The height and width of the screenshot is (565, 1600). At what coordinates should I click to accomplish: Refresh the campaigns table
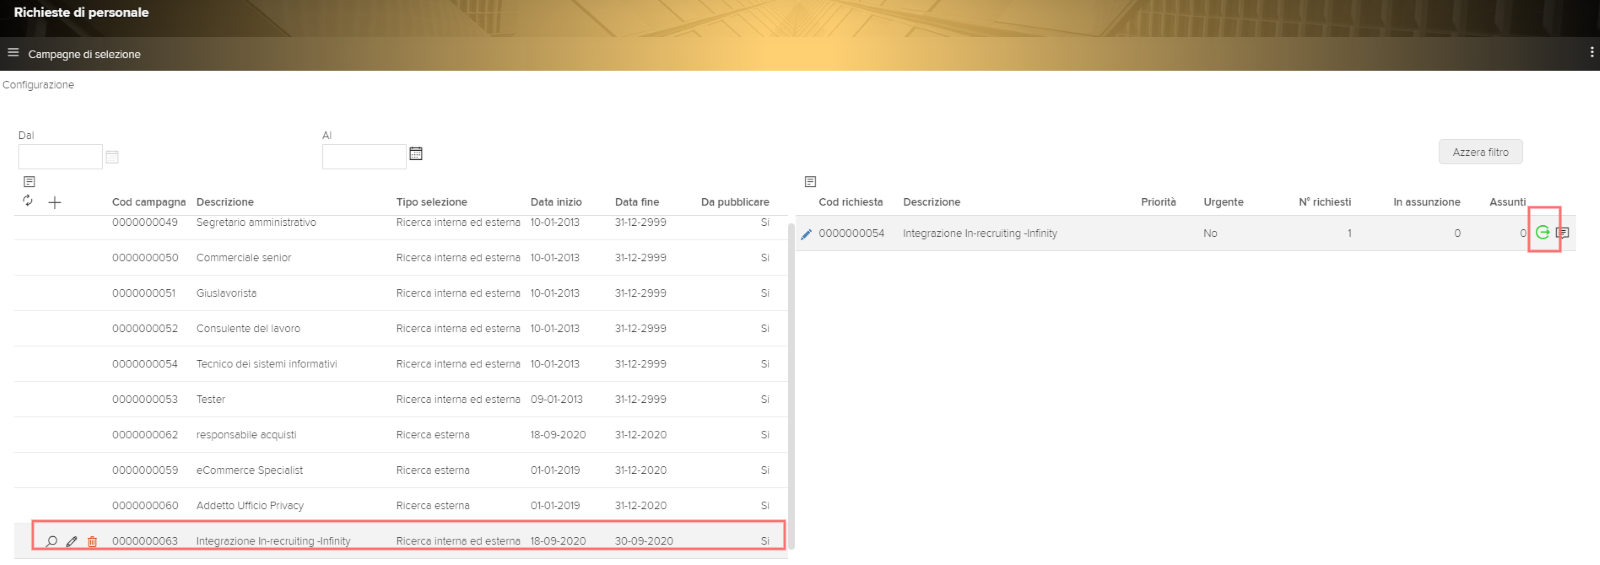tap(28, 201)
